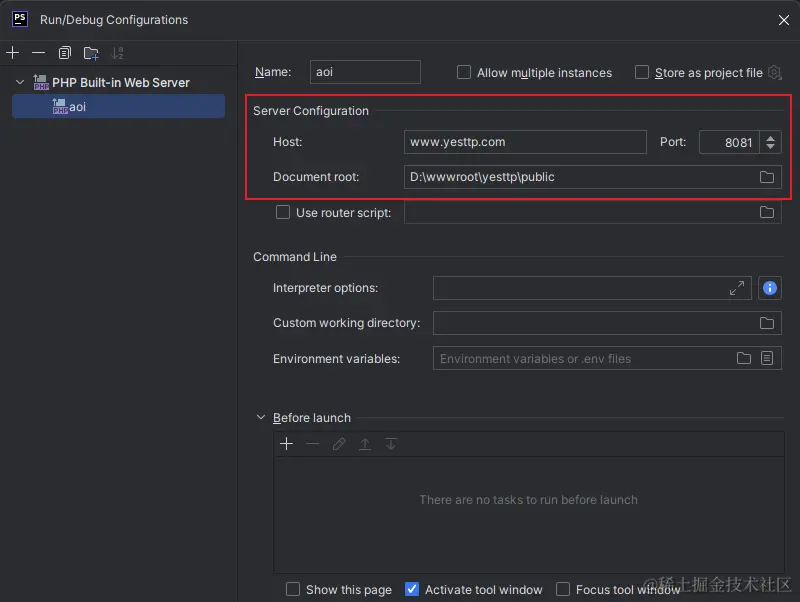Enable Use router script
The height and width of the screenshot is (602, 800).
[283, 212]
